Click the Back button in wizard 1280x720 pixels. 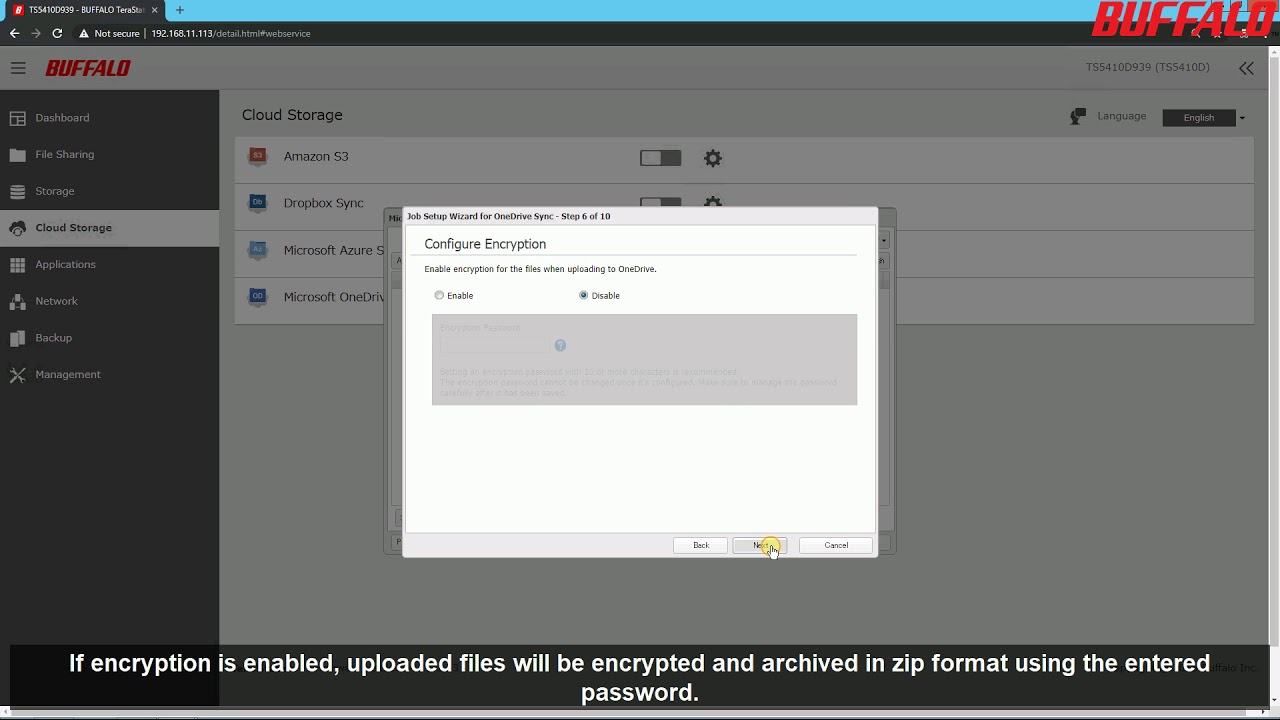coord(701,545)
